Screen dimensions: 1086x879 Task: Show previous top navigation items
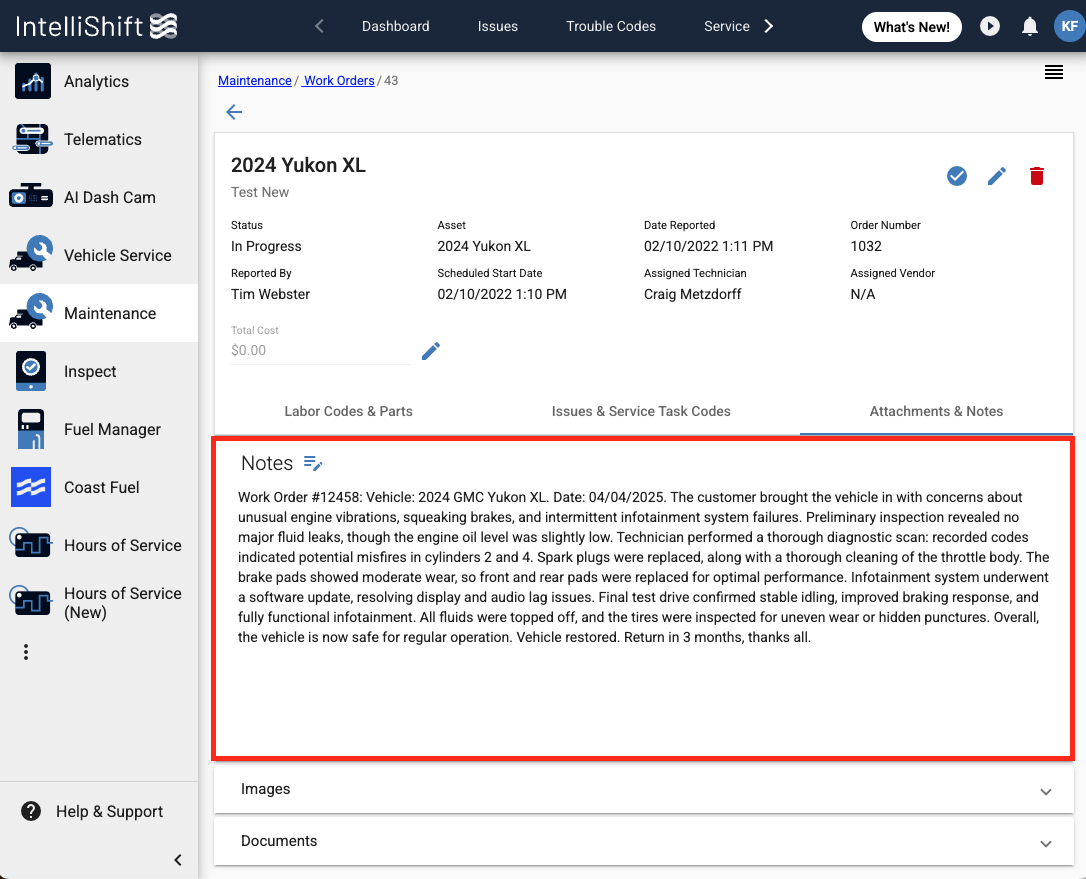tap(319, 26)
